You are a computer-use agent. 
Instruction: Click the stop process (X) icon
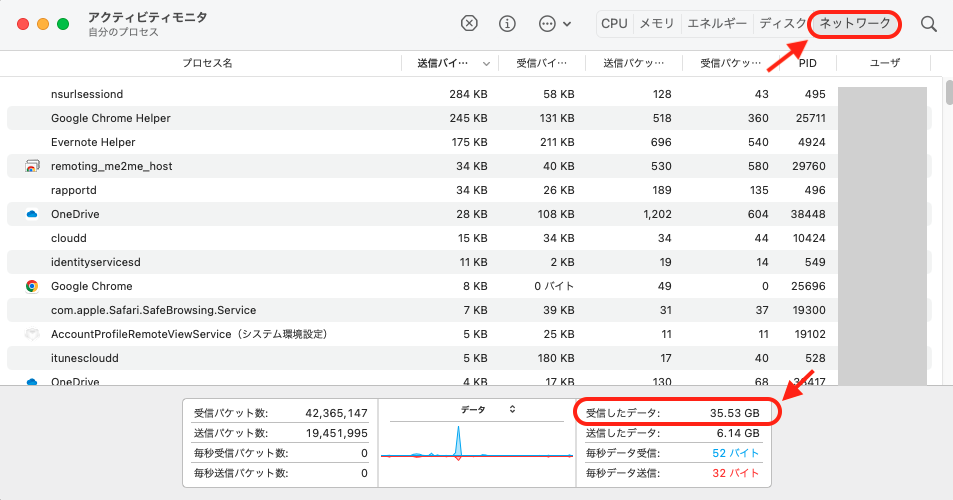[469, 24]
